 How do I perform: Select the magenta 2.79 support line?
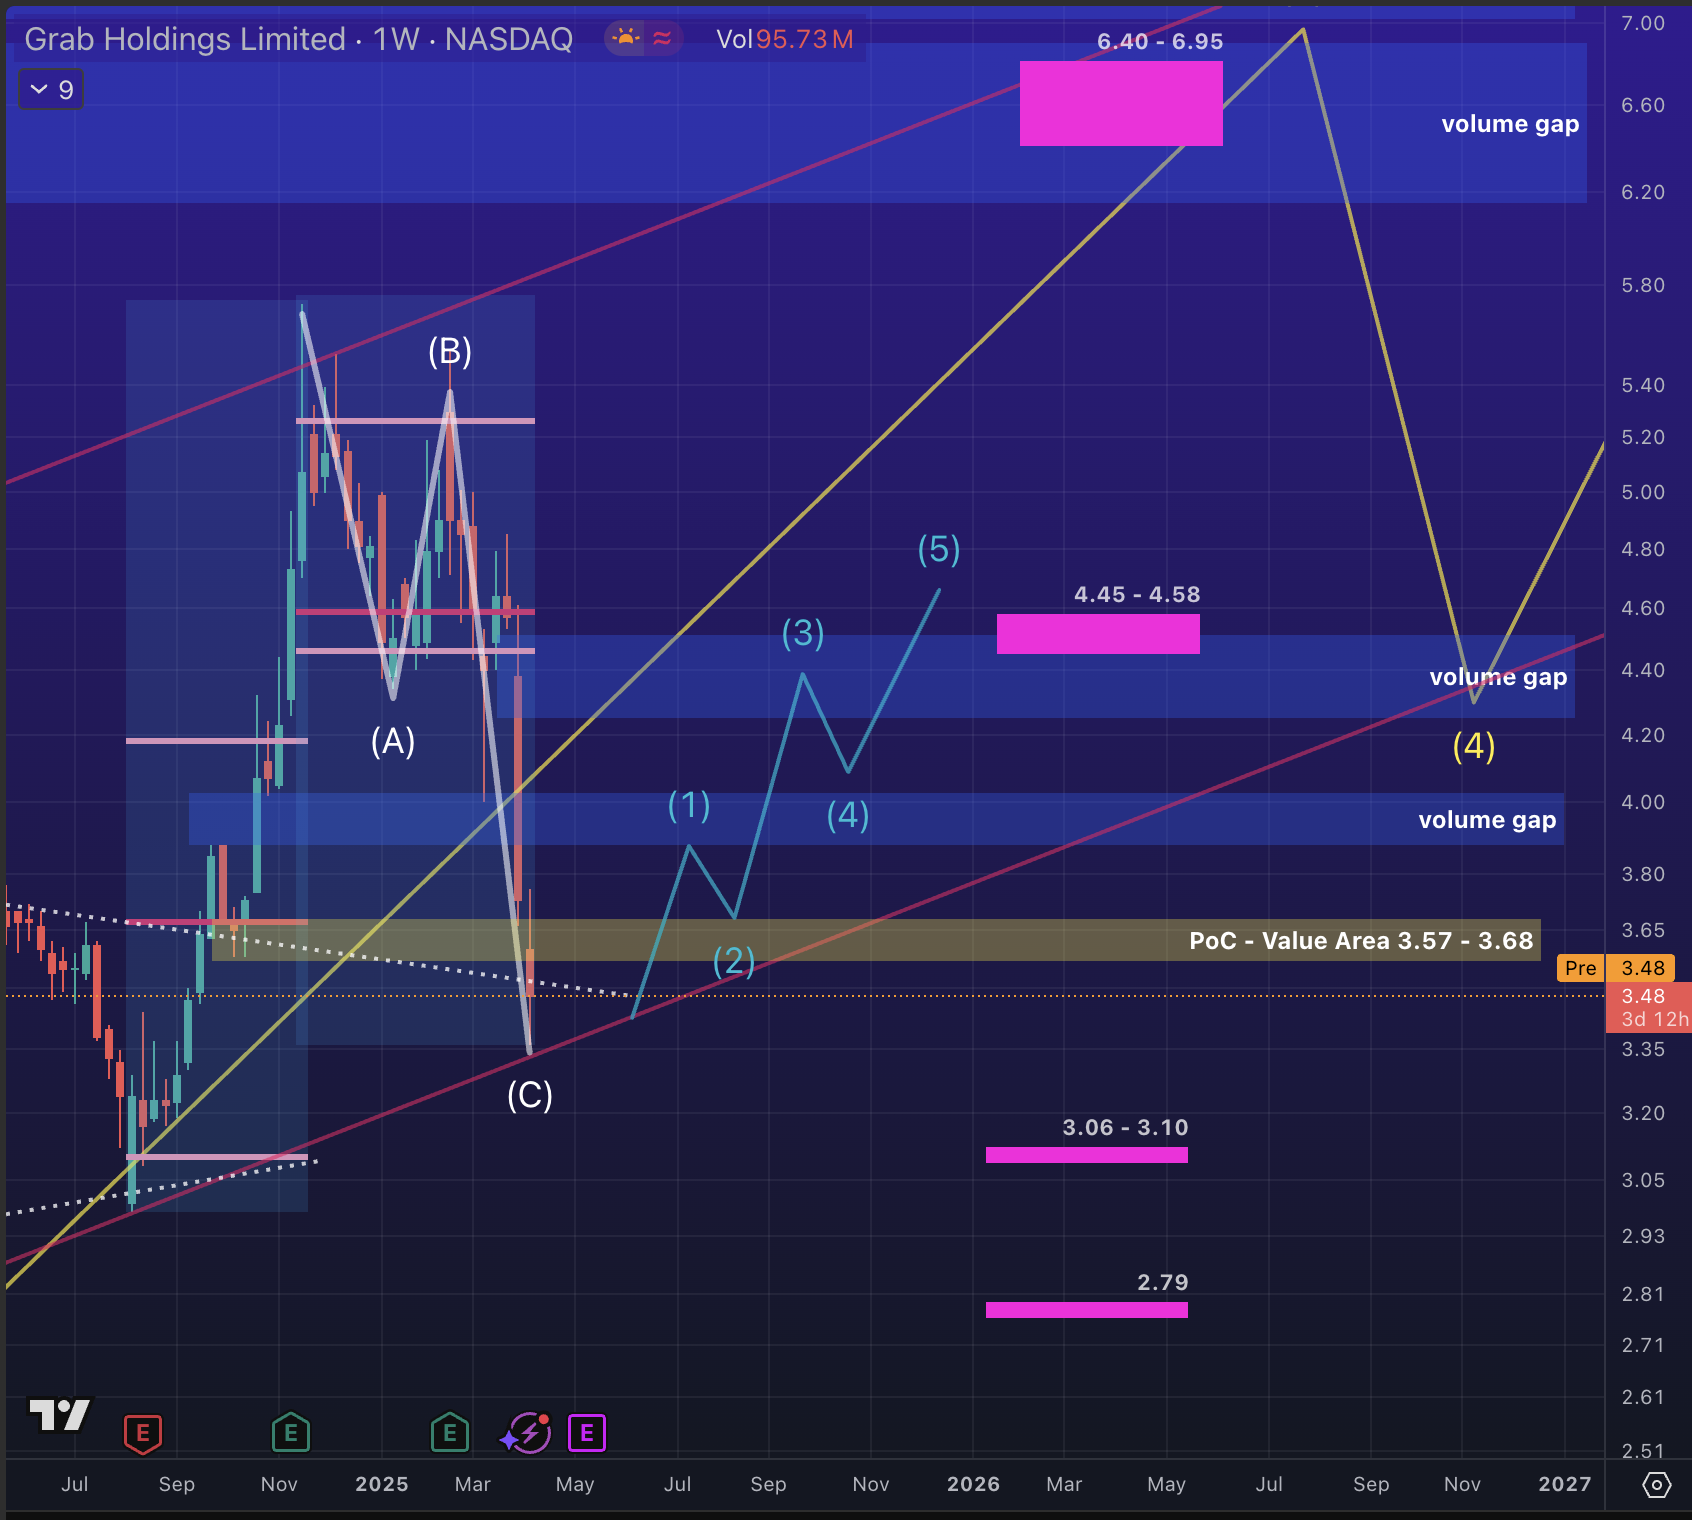1087,1310
